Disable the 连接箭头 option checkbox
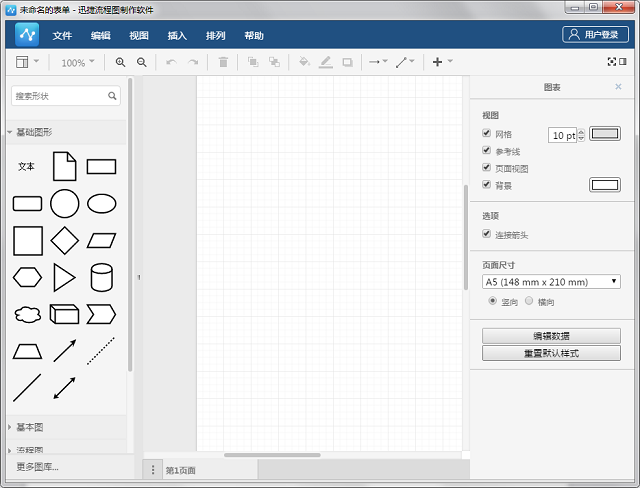 486,233
